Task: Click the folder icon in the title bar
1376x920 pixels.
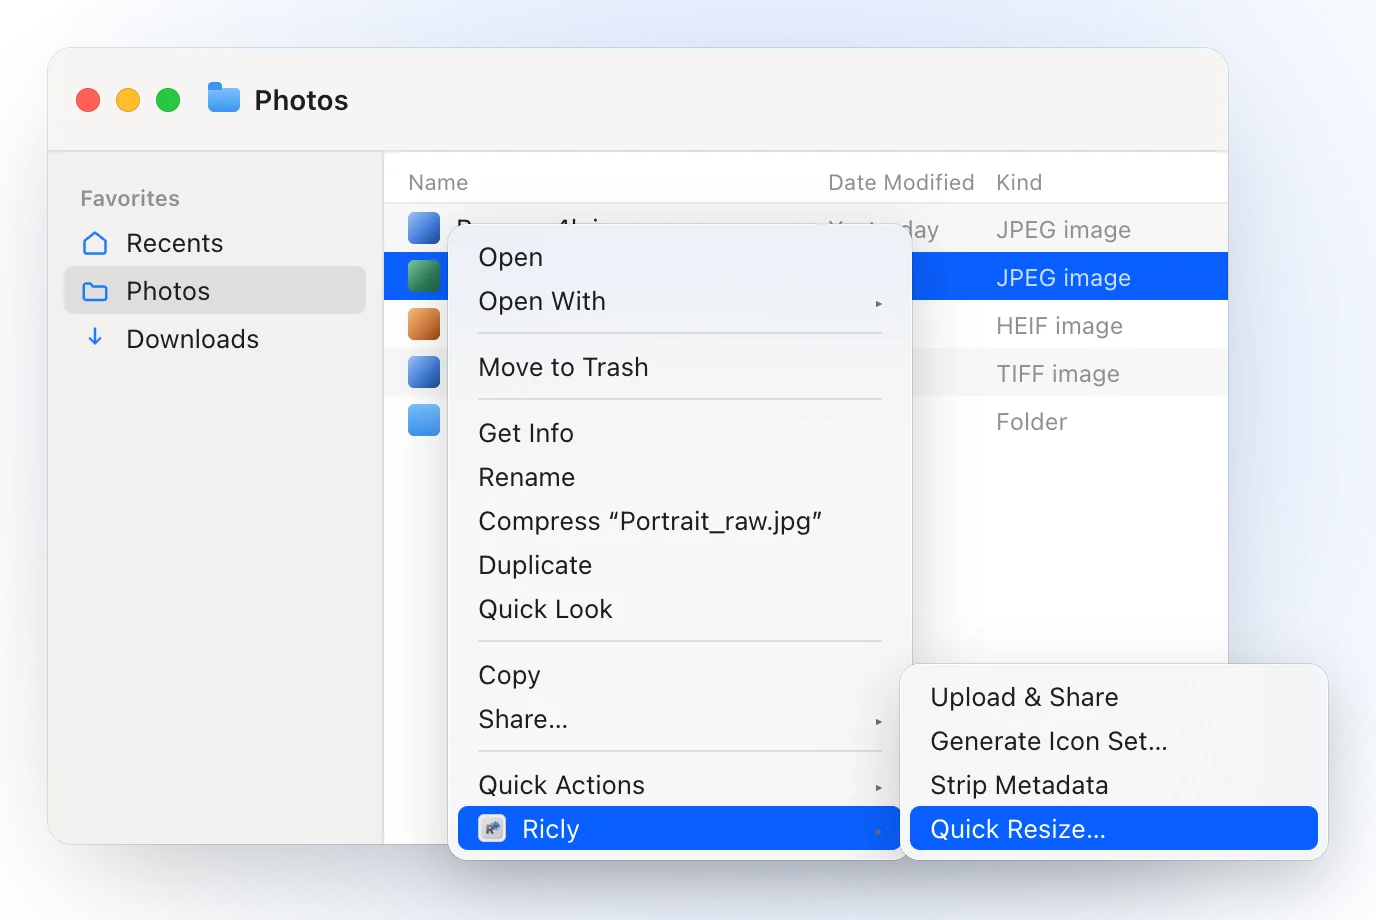Action: (x=224, y=99)
